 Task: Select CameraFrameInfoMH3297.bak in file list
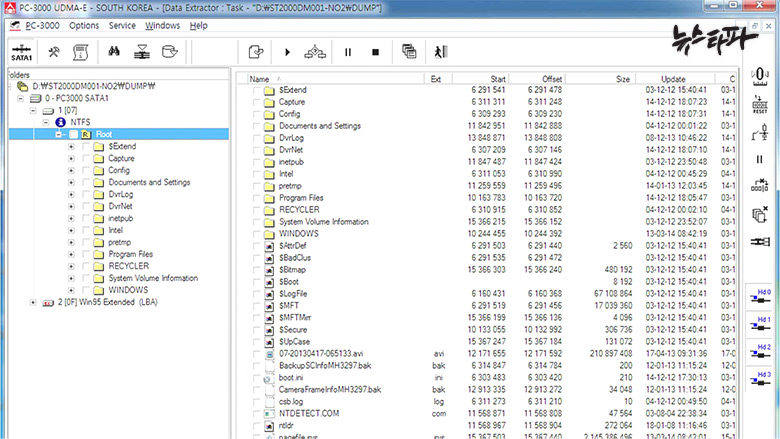click(x=330, y=389)
